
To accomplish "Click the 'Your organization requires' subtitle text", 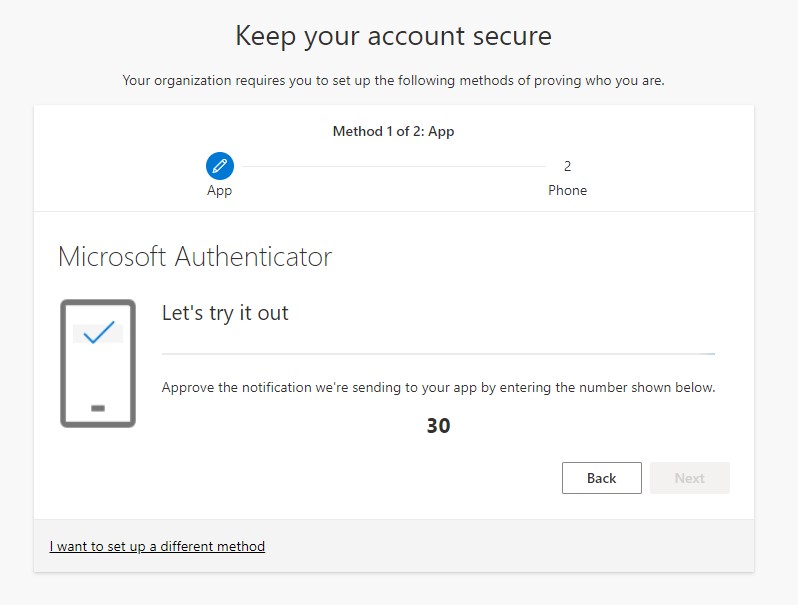I will click(393, 80).
